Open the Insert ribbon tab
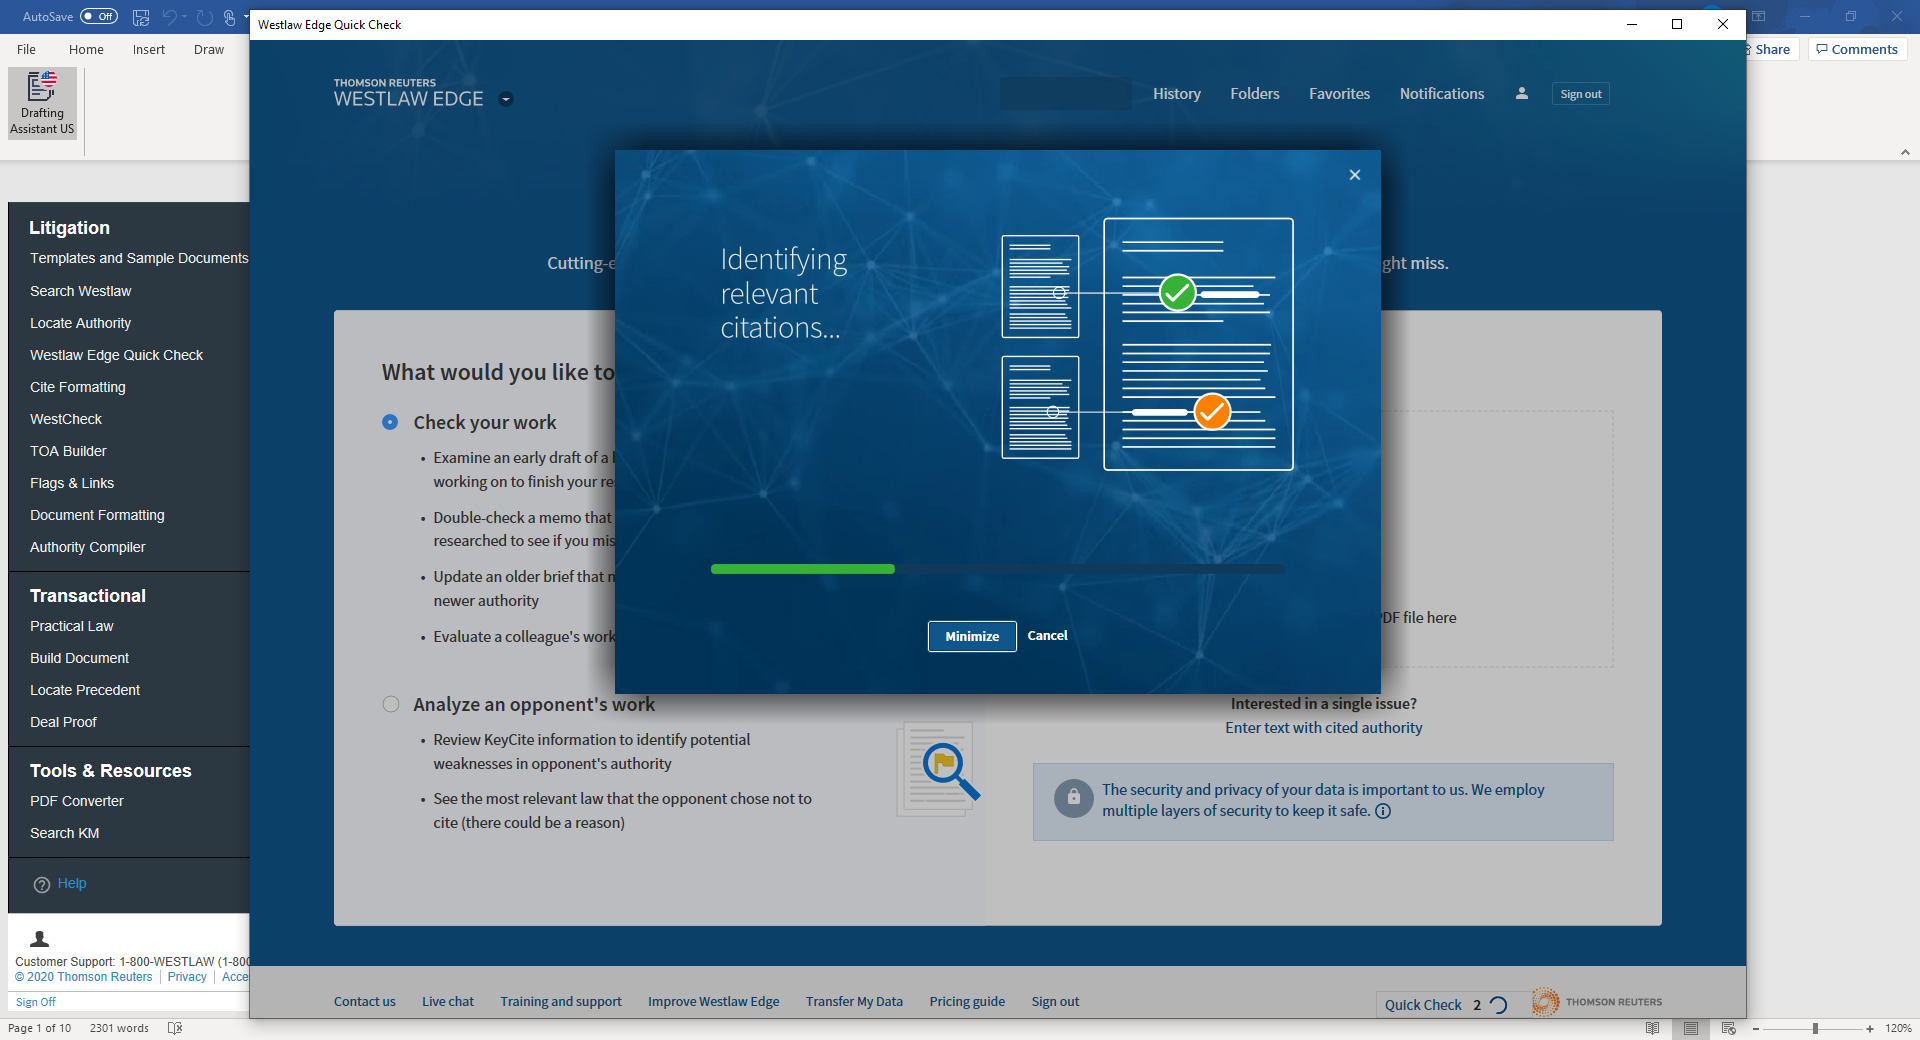The height and width of the screenshot is (1040, 1920). click(x=148, y=49)
